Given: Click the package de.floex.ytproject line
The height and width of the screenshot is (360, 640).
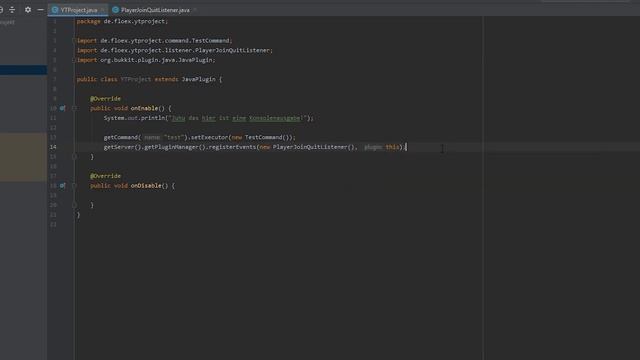Looking at the screenshot, I should coord(122,21).
